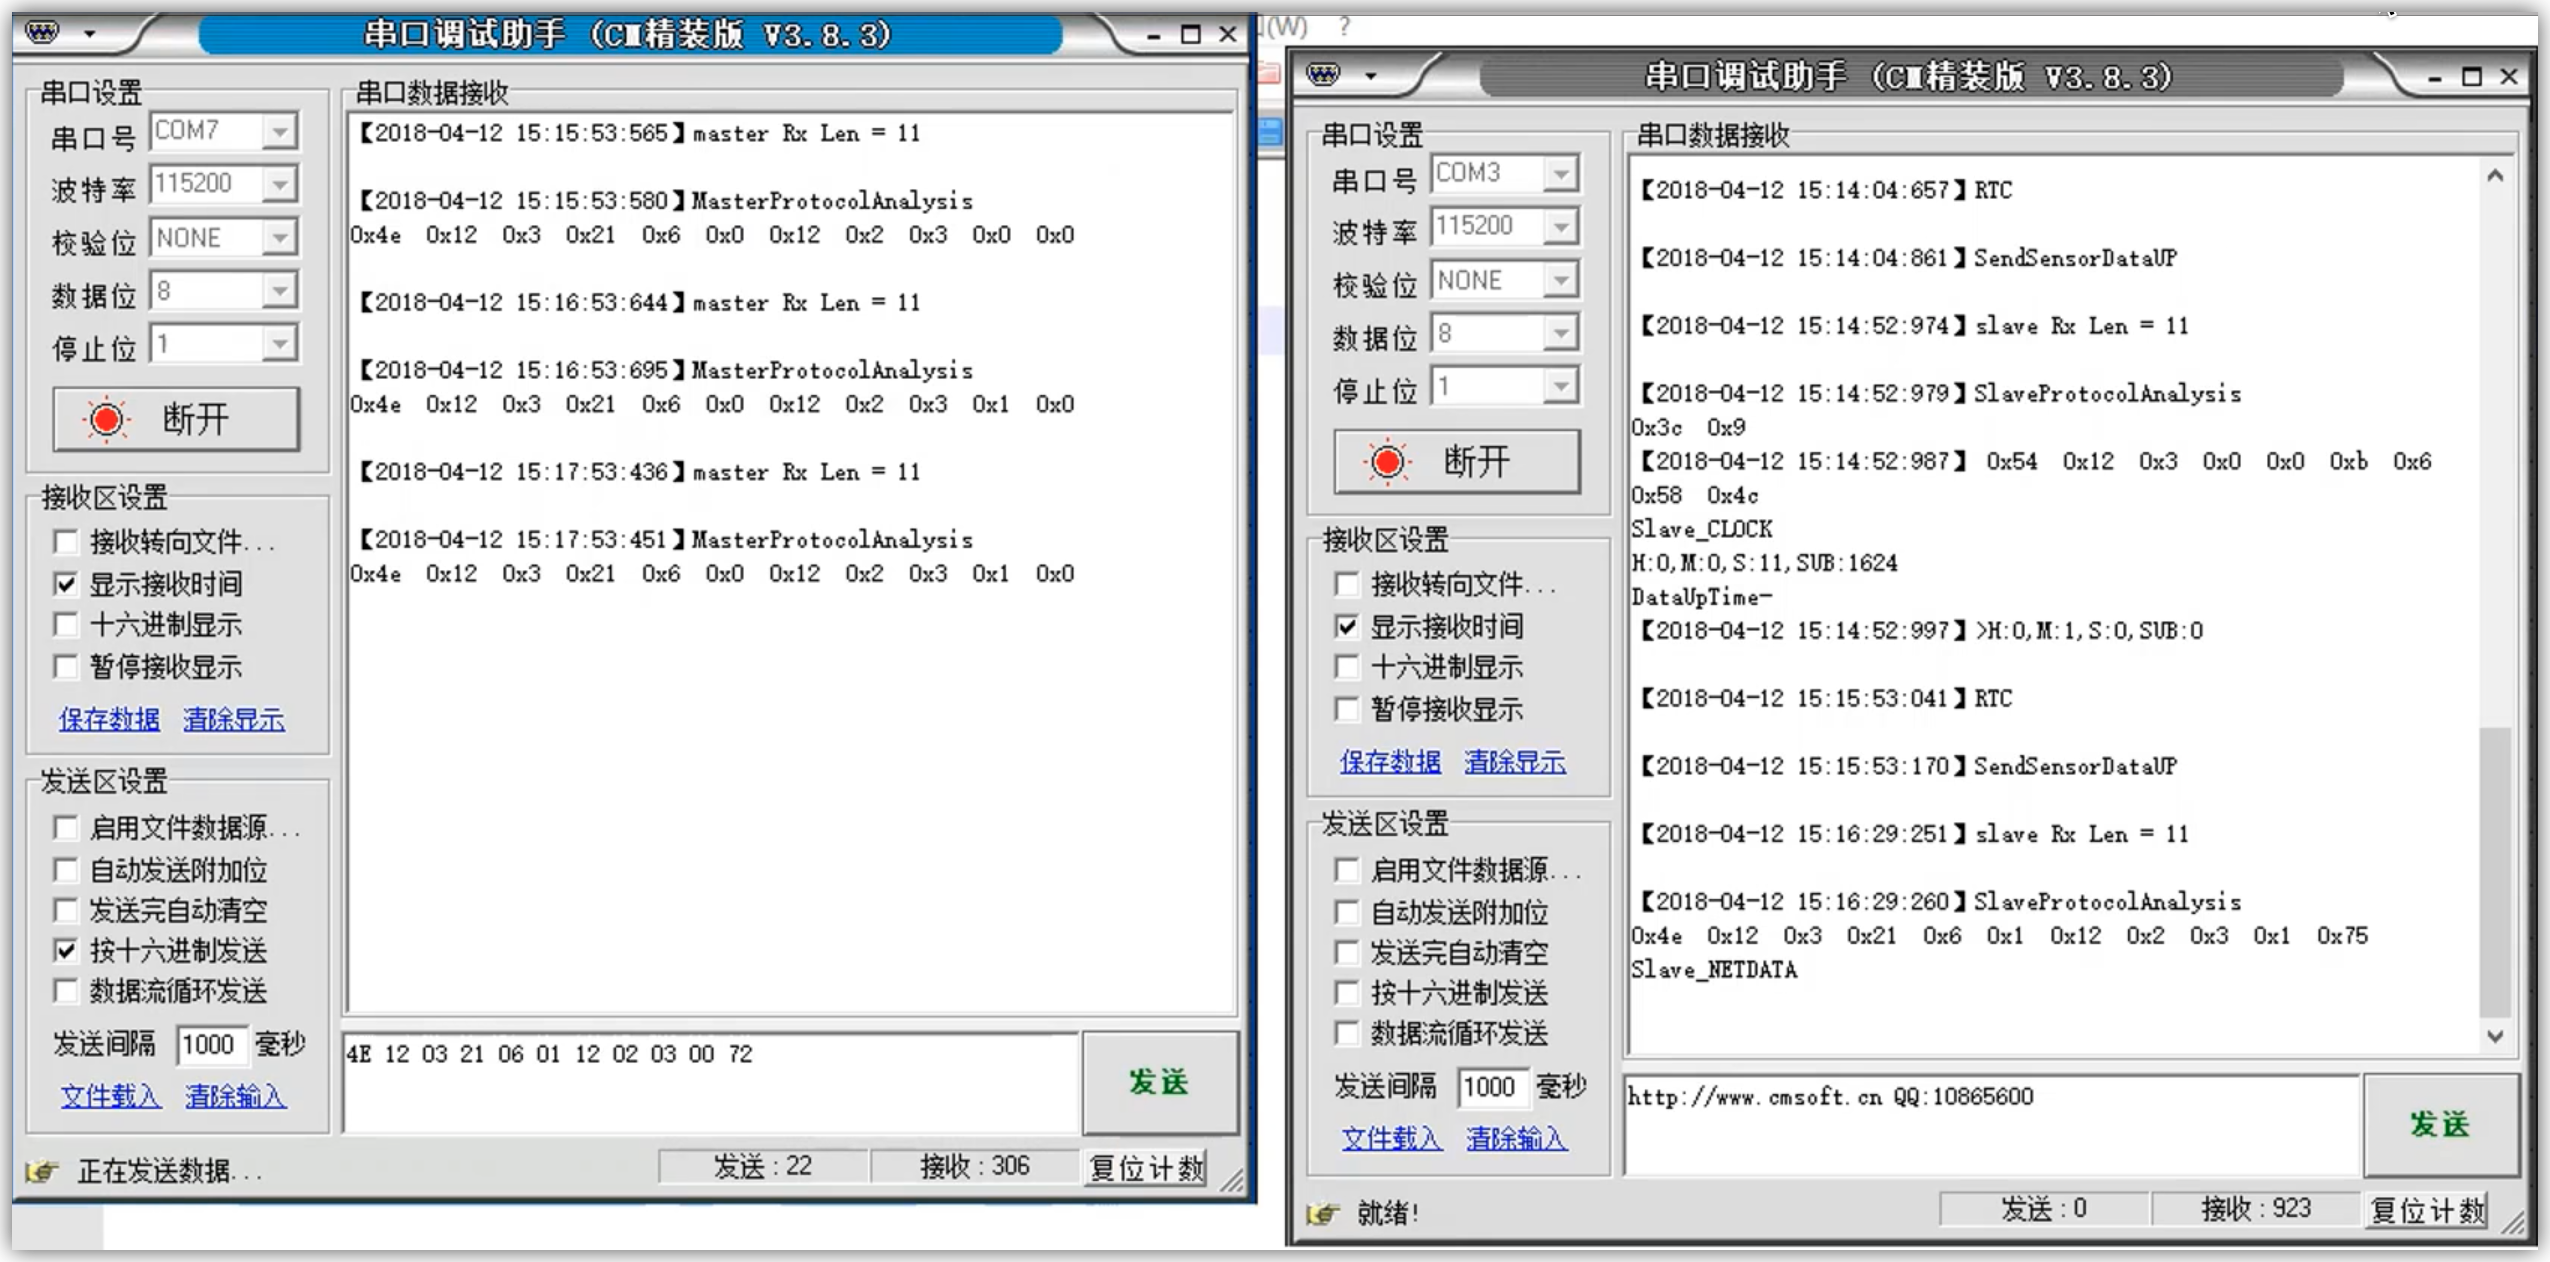This screenshot has width=2550, height=1262.
Task: Click status hand icon in left window
Action: [42, 1170]
